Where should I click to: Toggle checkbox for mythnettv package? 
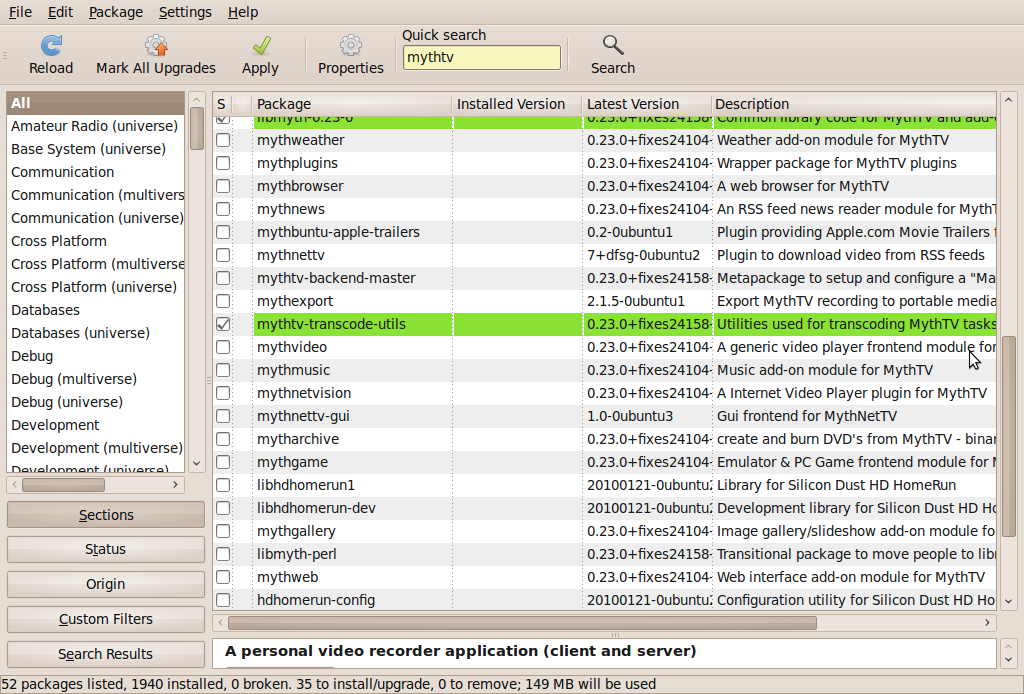[223, 255]
